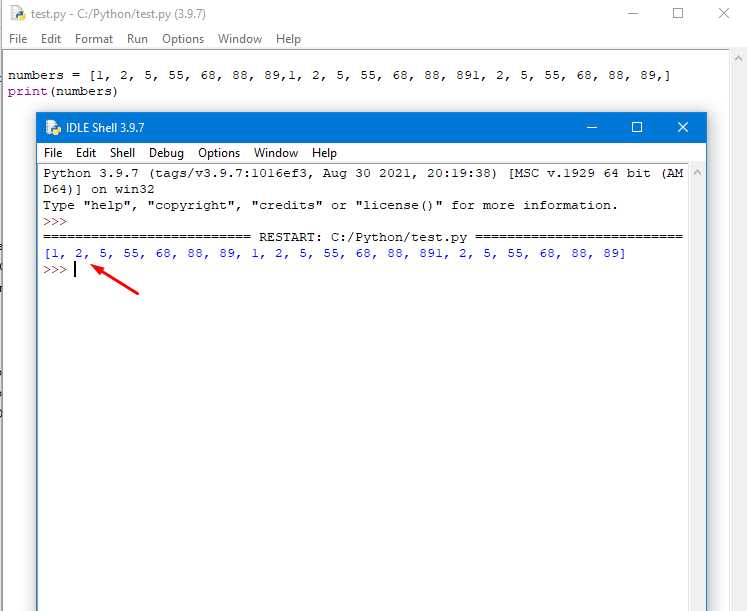This screenshot has width=747, height=611.
Task: Click the print(numbers) line in editor
Action: (x=62, y=91)
